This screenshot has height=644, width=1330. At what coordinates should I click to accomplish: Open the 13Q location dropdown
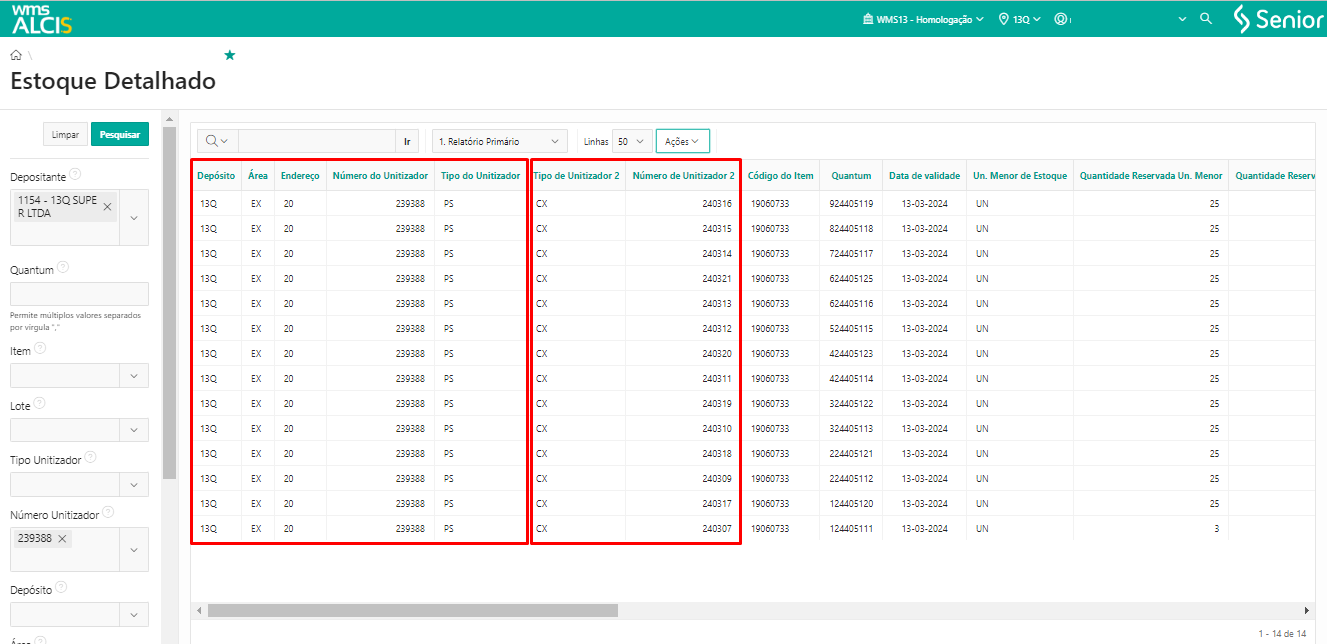1020,19
